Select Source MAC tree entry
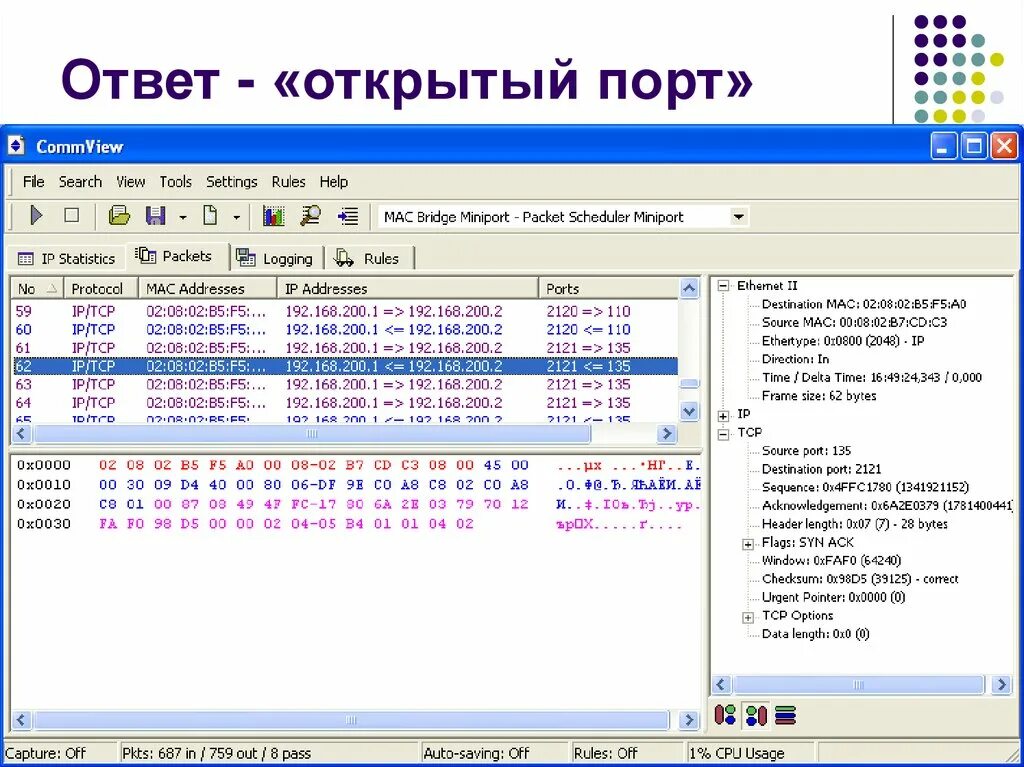The height and width of the screenshot is (767, 1024). coord(854,322)
